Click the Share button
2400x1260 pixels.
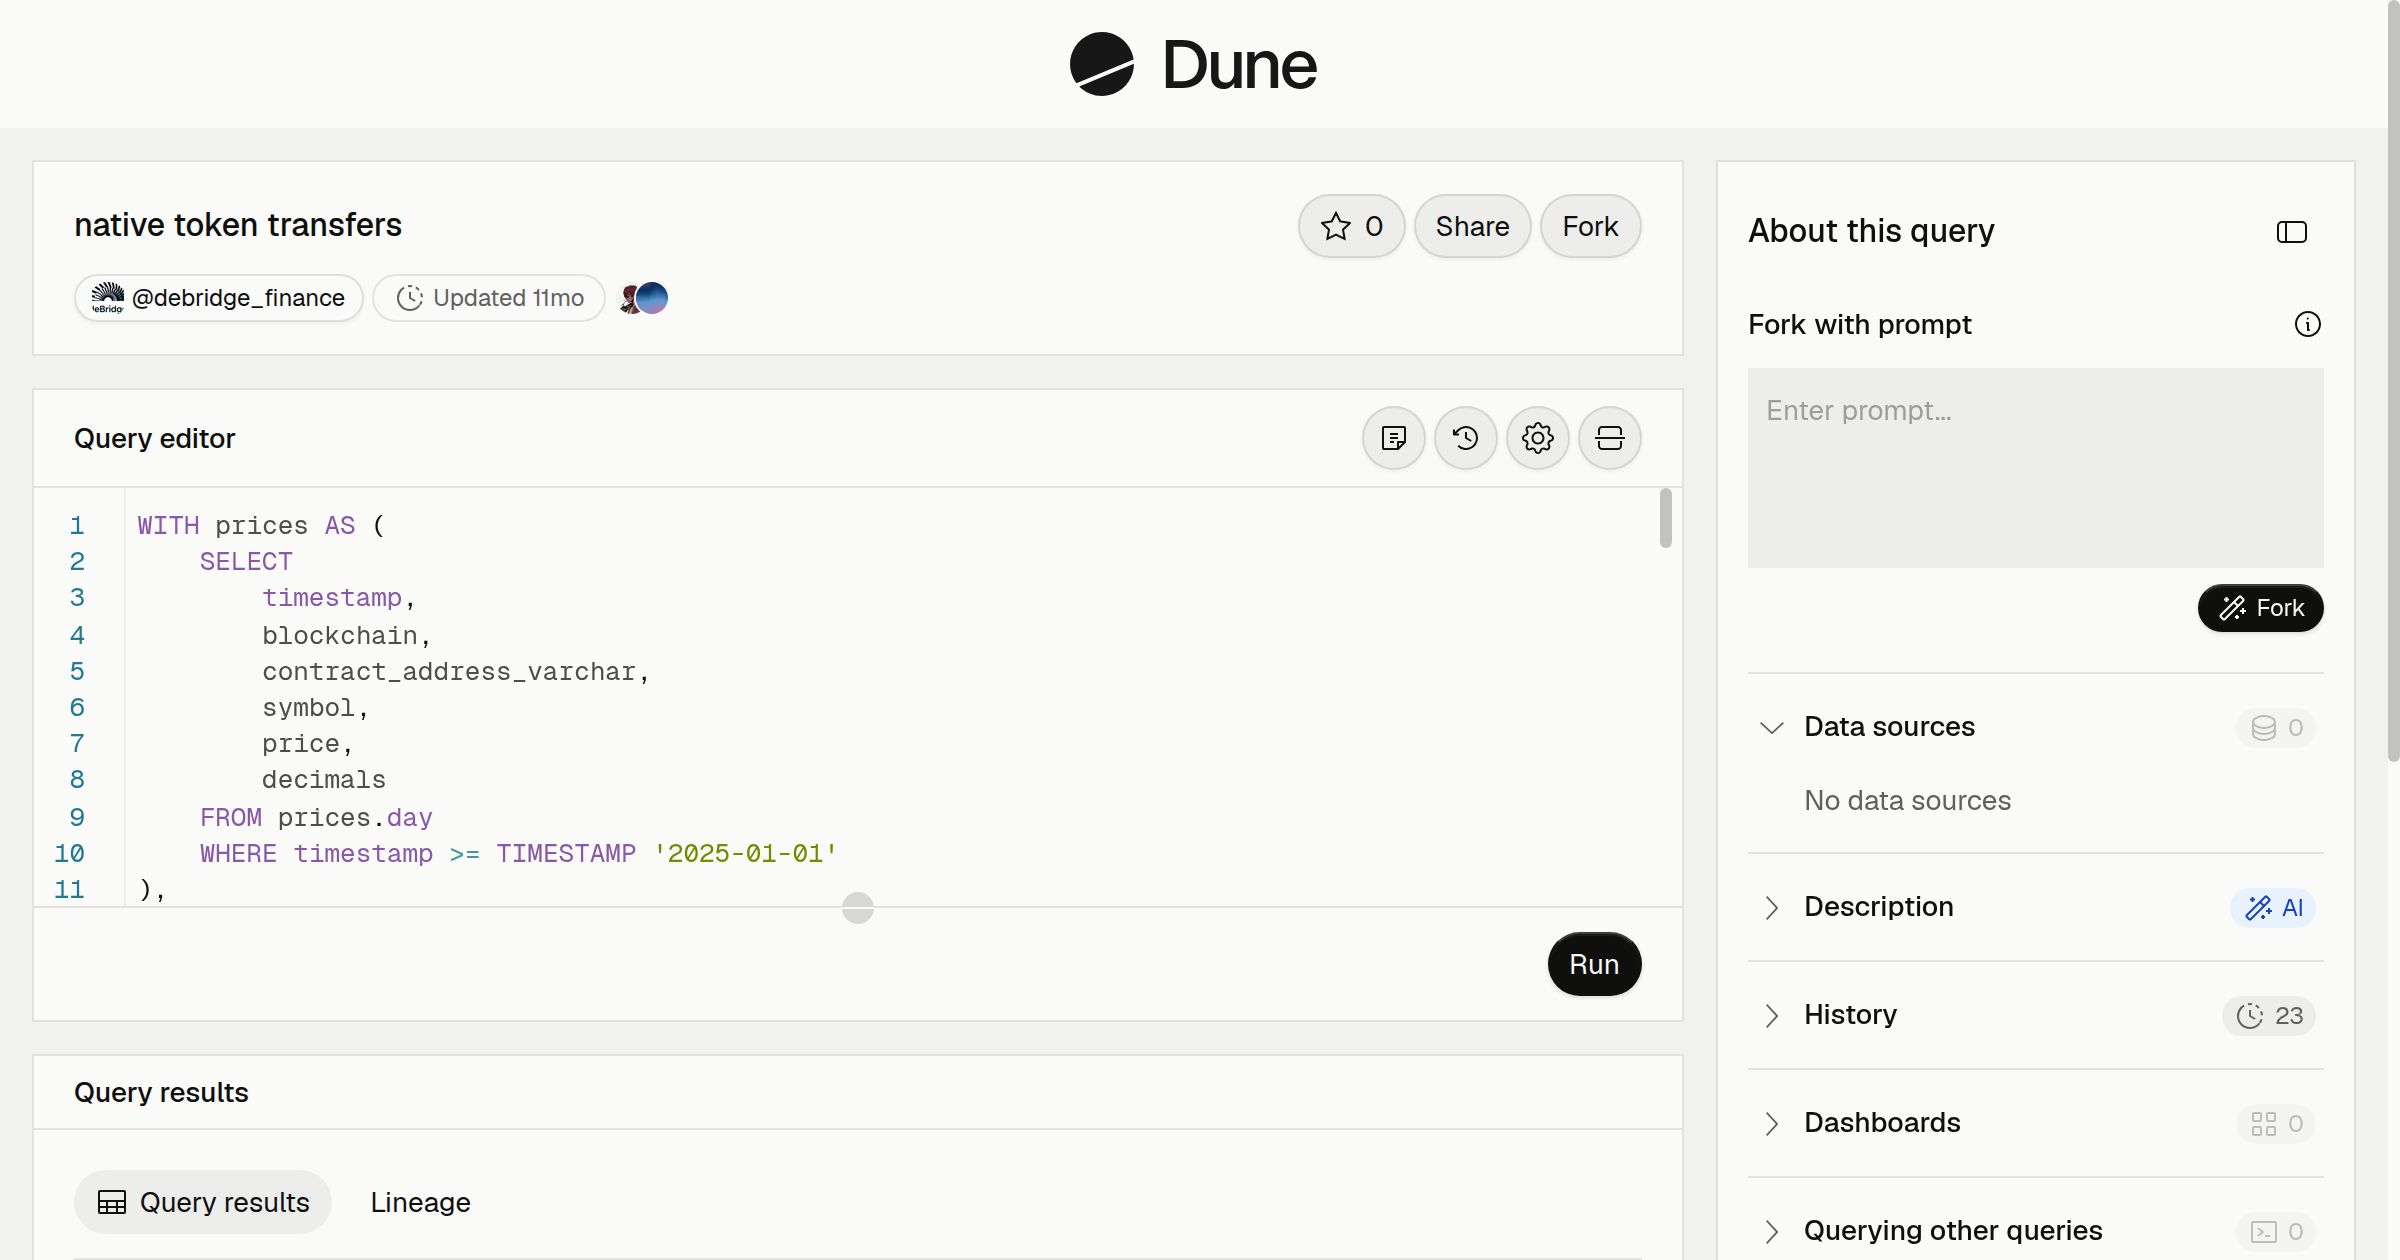click(x=1472, y=226)
